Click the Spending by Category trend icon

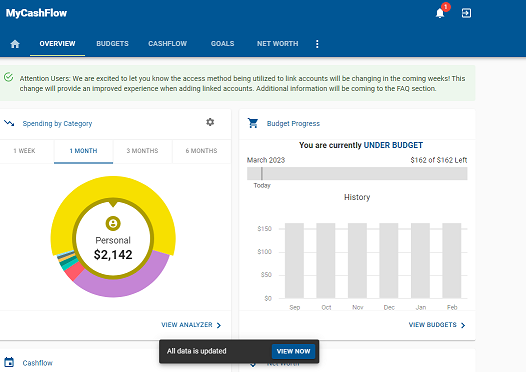[9, 123]
